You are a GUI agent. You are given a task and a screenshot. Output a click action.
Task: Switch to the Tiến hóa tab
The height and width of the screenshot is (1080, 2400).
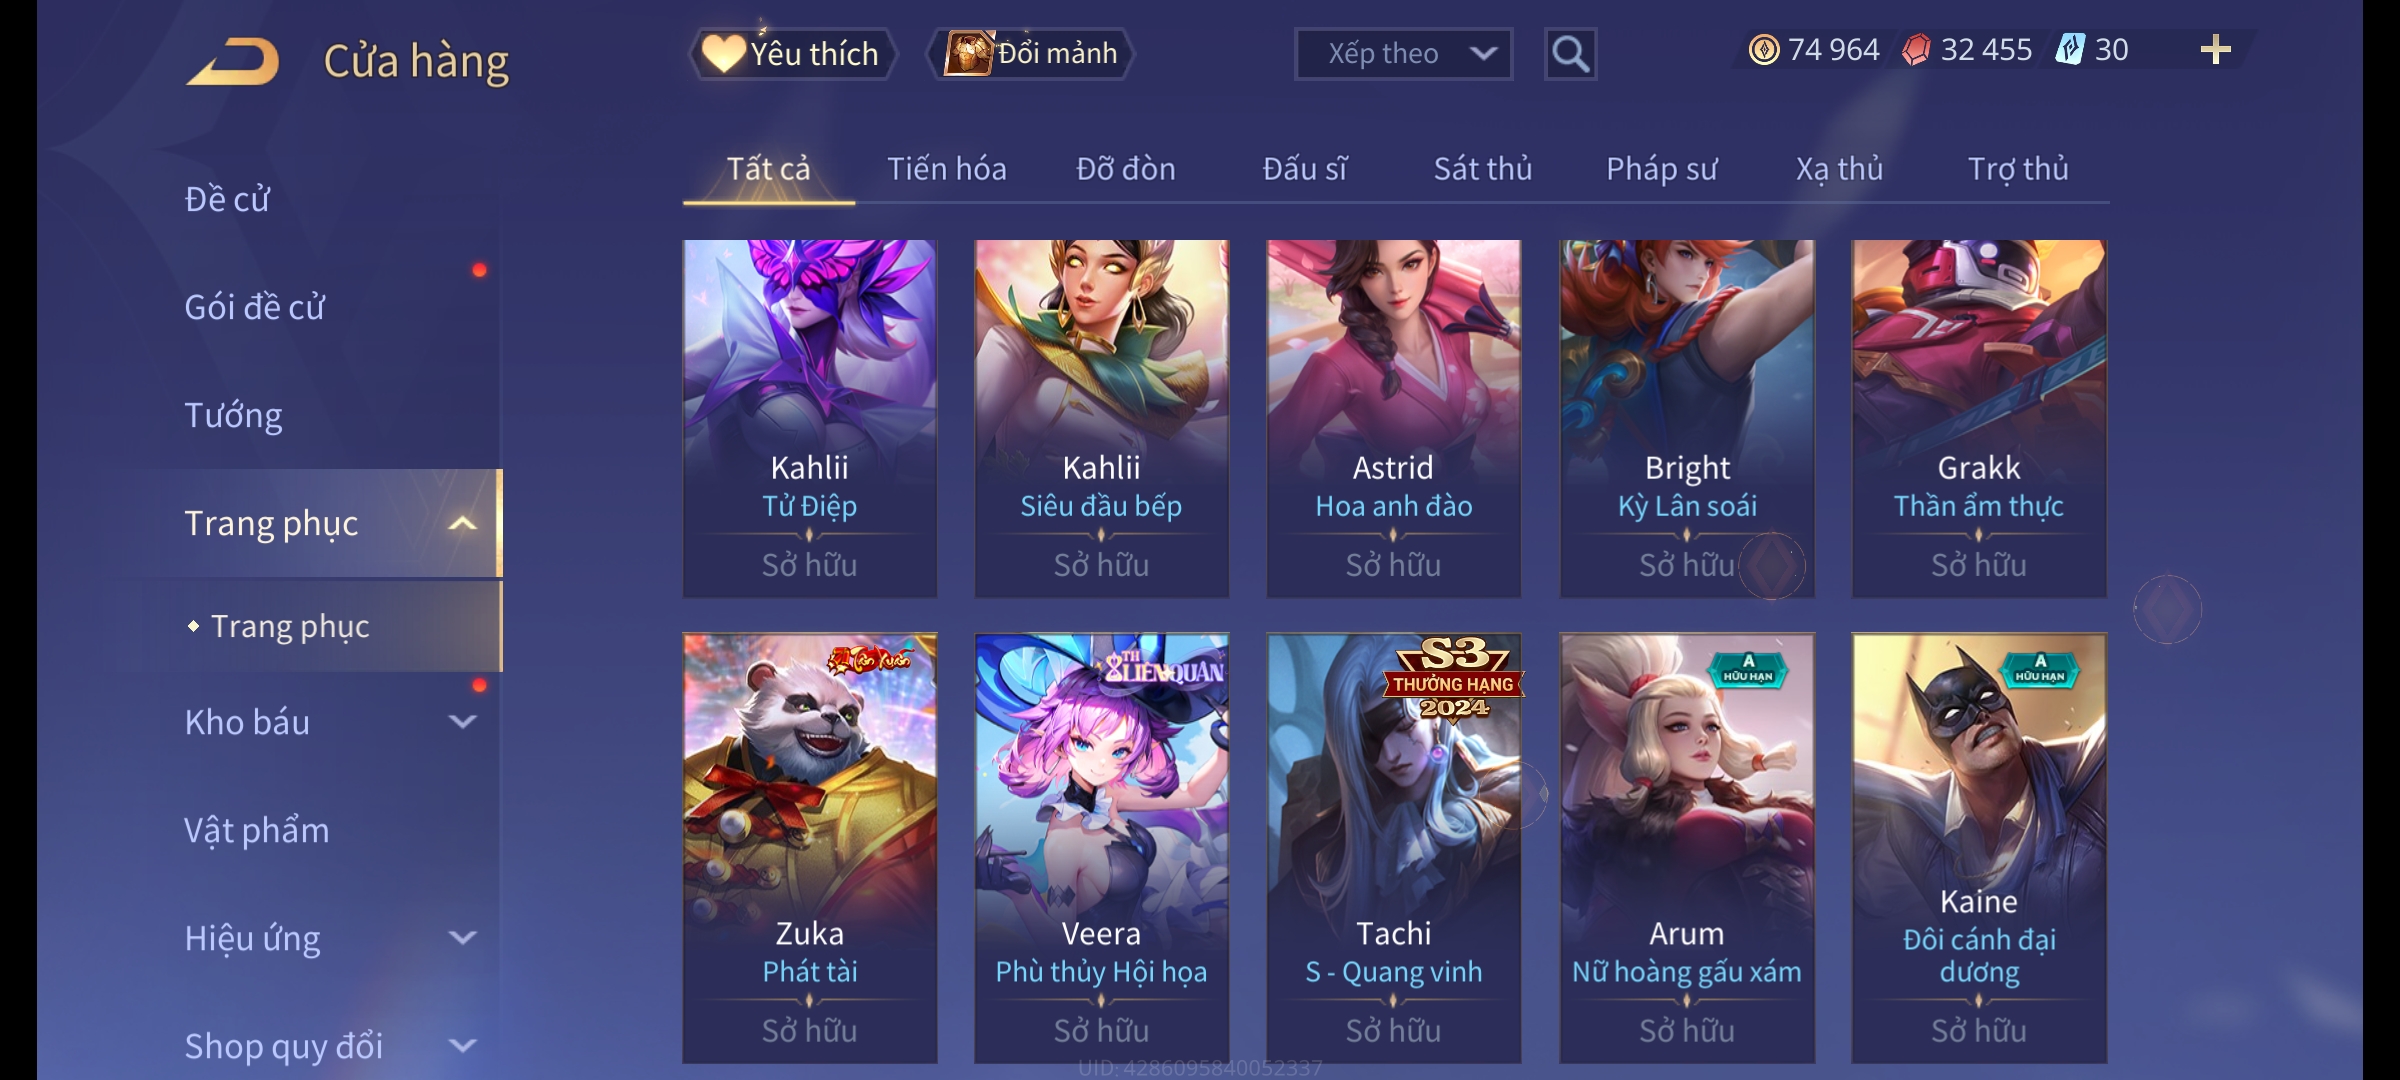[946, 169]
